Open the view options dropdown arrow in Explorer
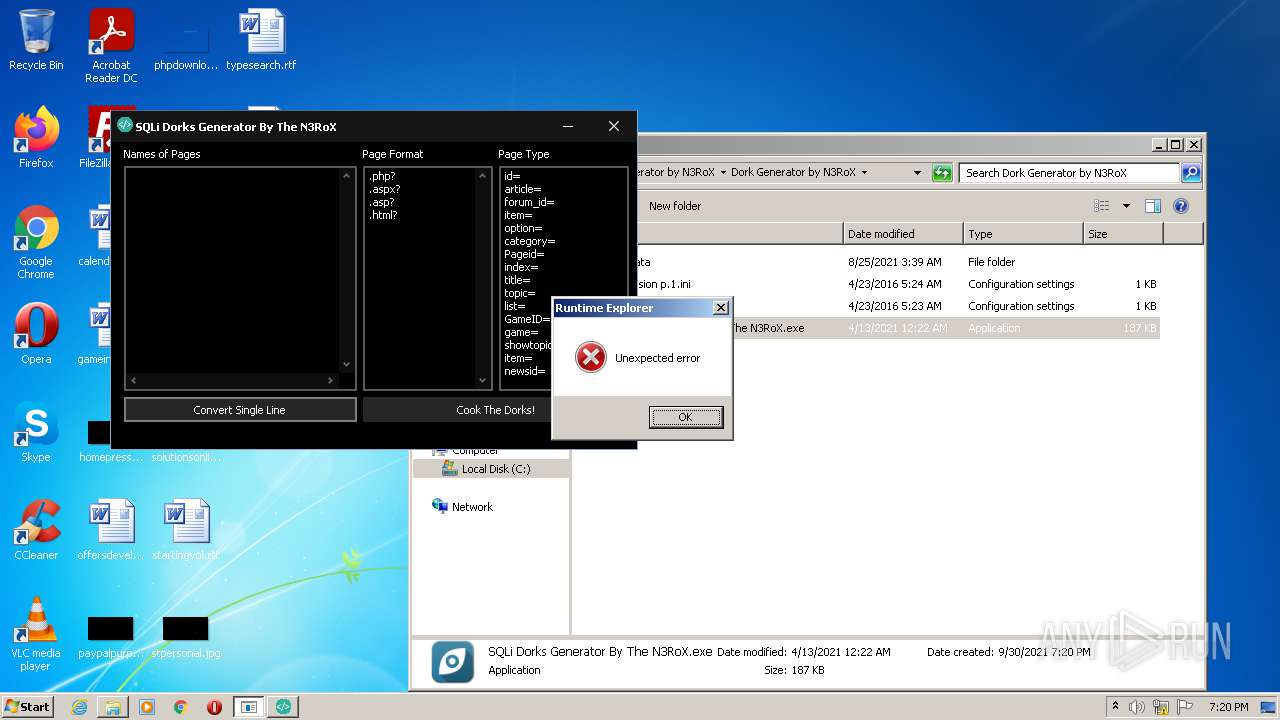This screenshot has width=1280, height=720. pyautogui.click(x=1126, y=206)
